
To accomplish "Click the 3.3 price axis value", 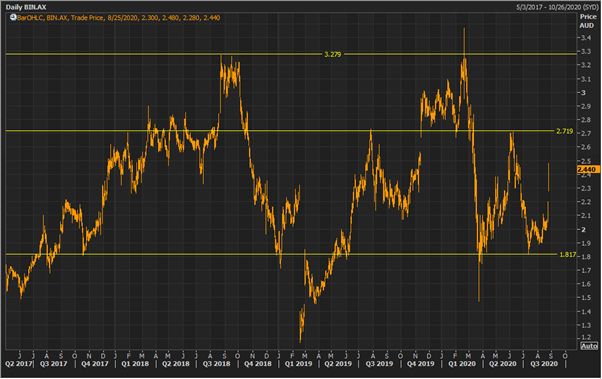I will click(586, 51).
